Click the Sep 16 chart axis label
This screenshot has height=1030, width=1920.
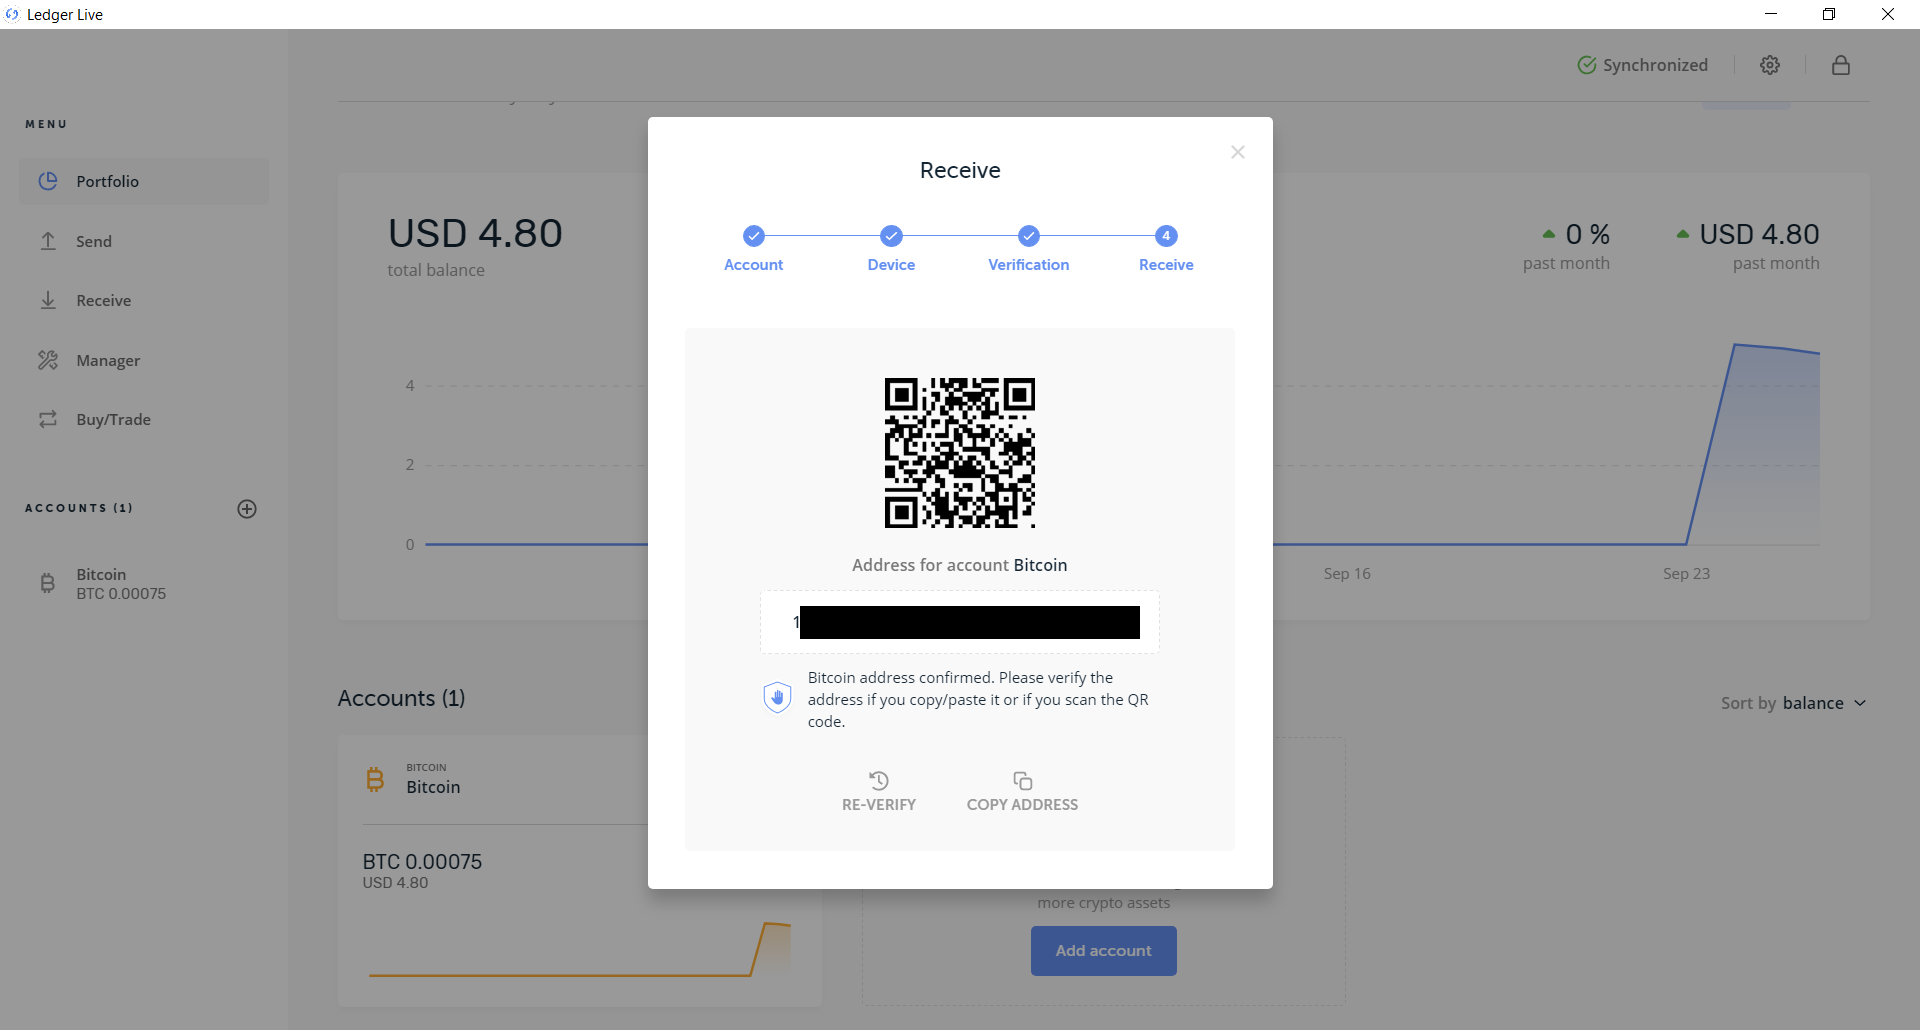[1347, 574]
